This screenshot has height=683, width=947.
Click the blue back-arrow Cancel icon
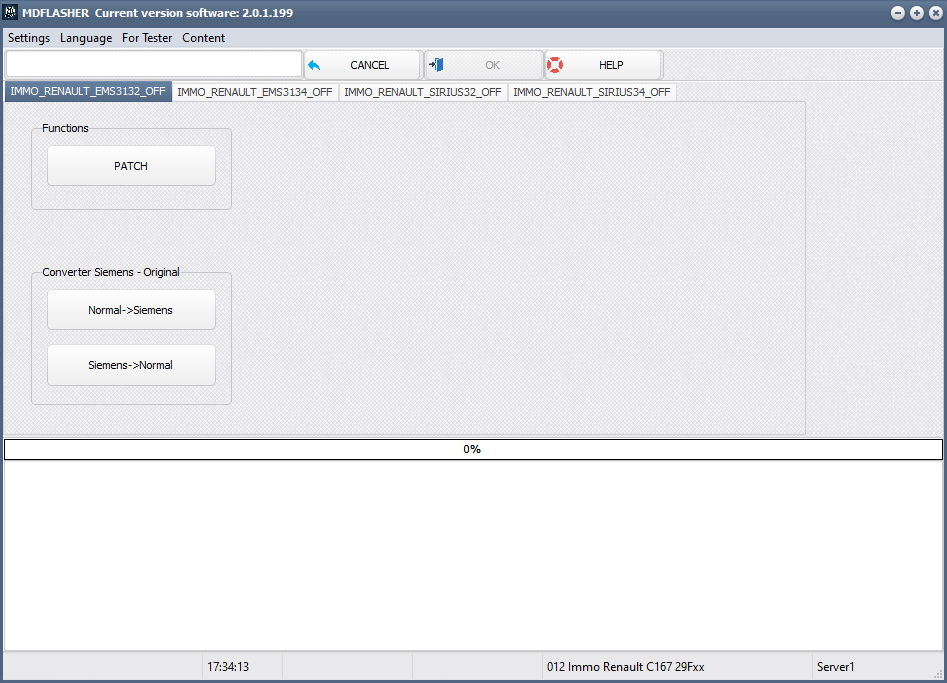coord(314,65)
